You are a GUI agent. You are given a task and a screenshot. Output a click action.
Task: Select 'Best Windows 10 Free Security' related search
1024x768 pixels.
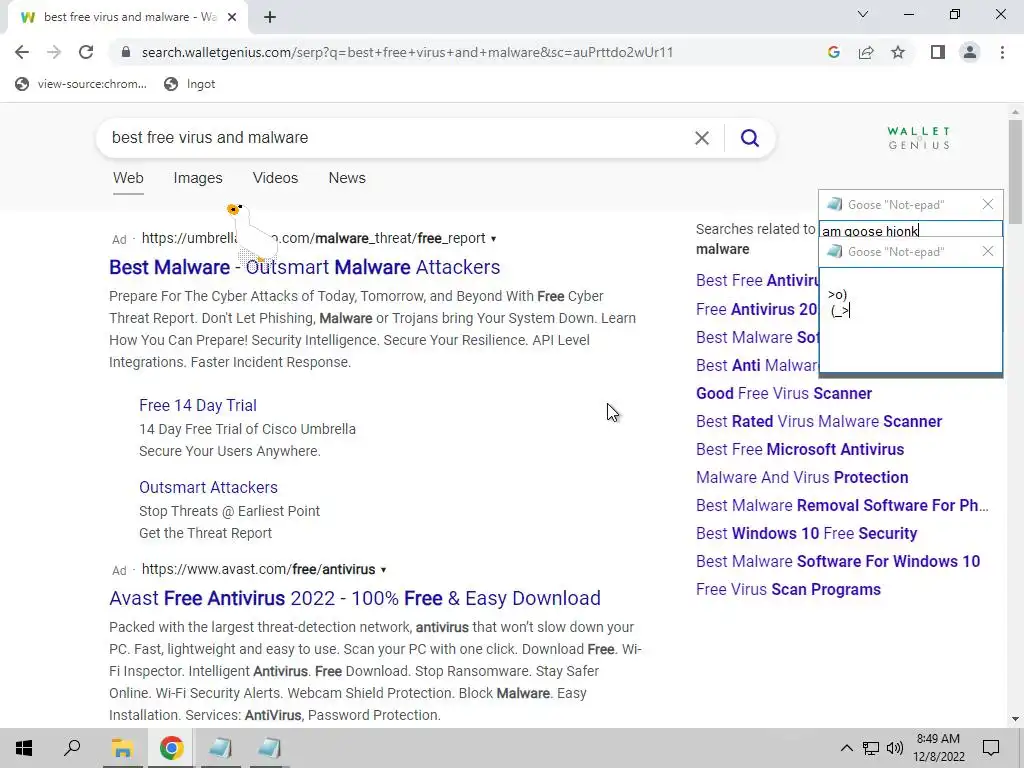point(807,534)
